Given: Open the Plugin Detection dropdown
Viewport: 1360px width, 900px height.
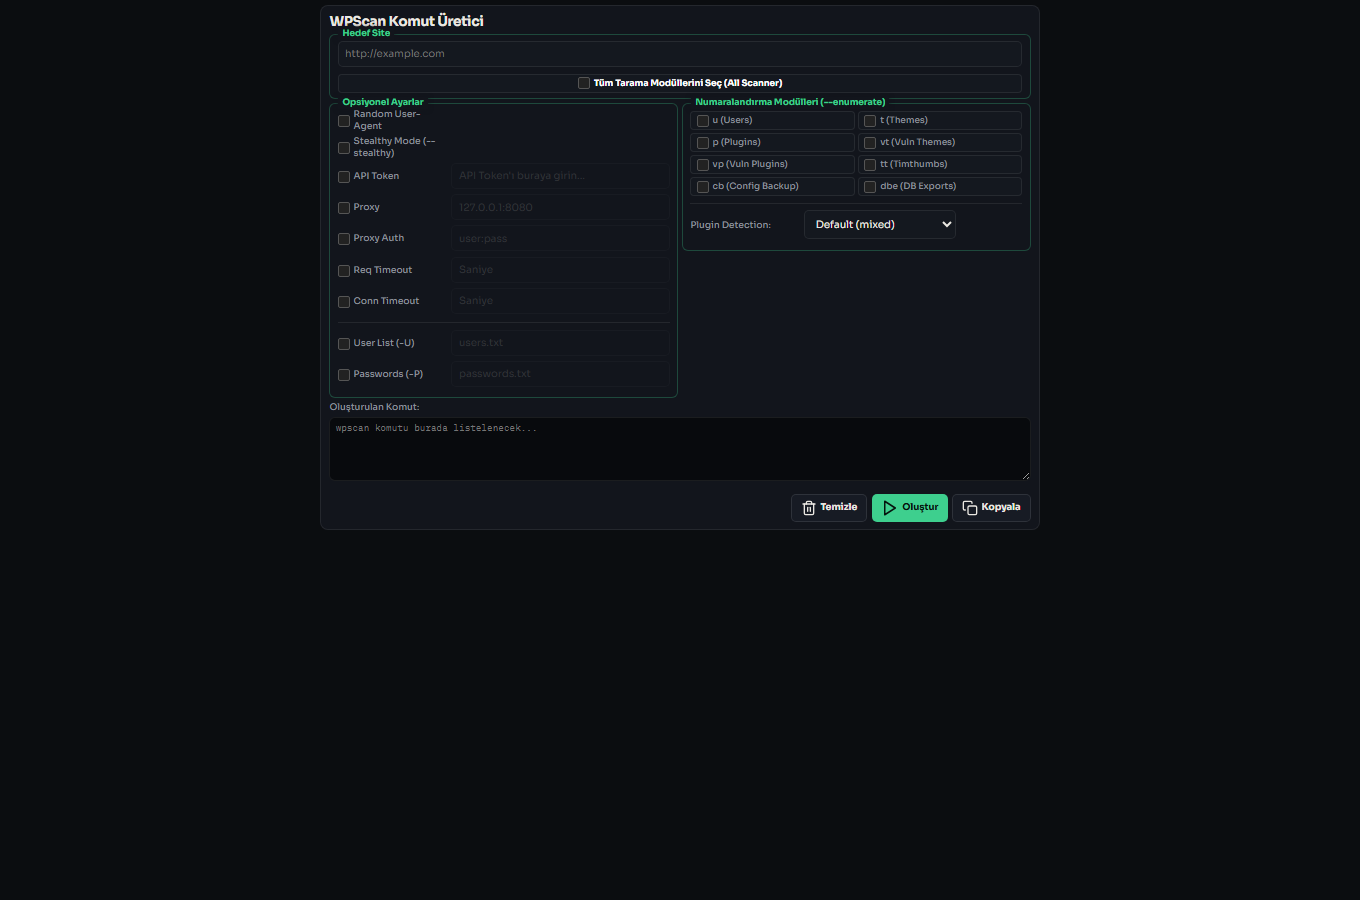Looking at the screenshot, I should [x=880, y=225].
